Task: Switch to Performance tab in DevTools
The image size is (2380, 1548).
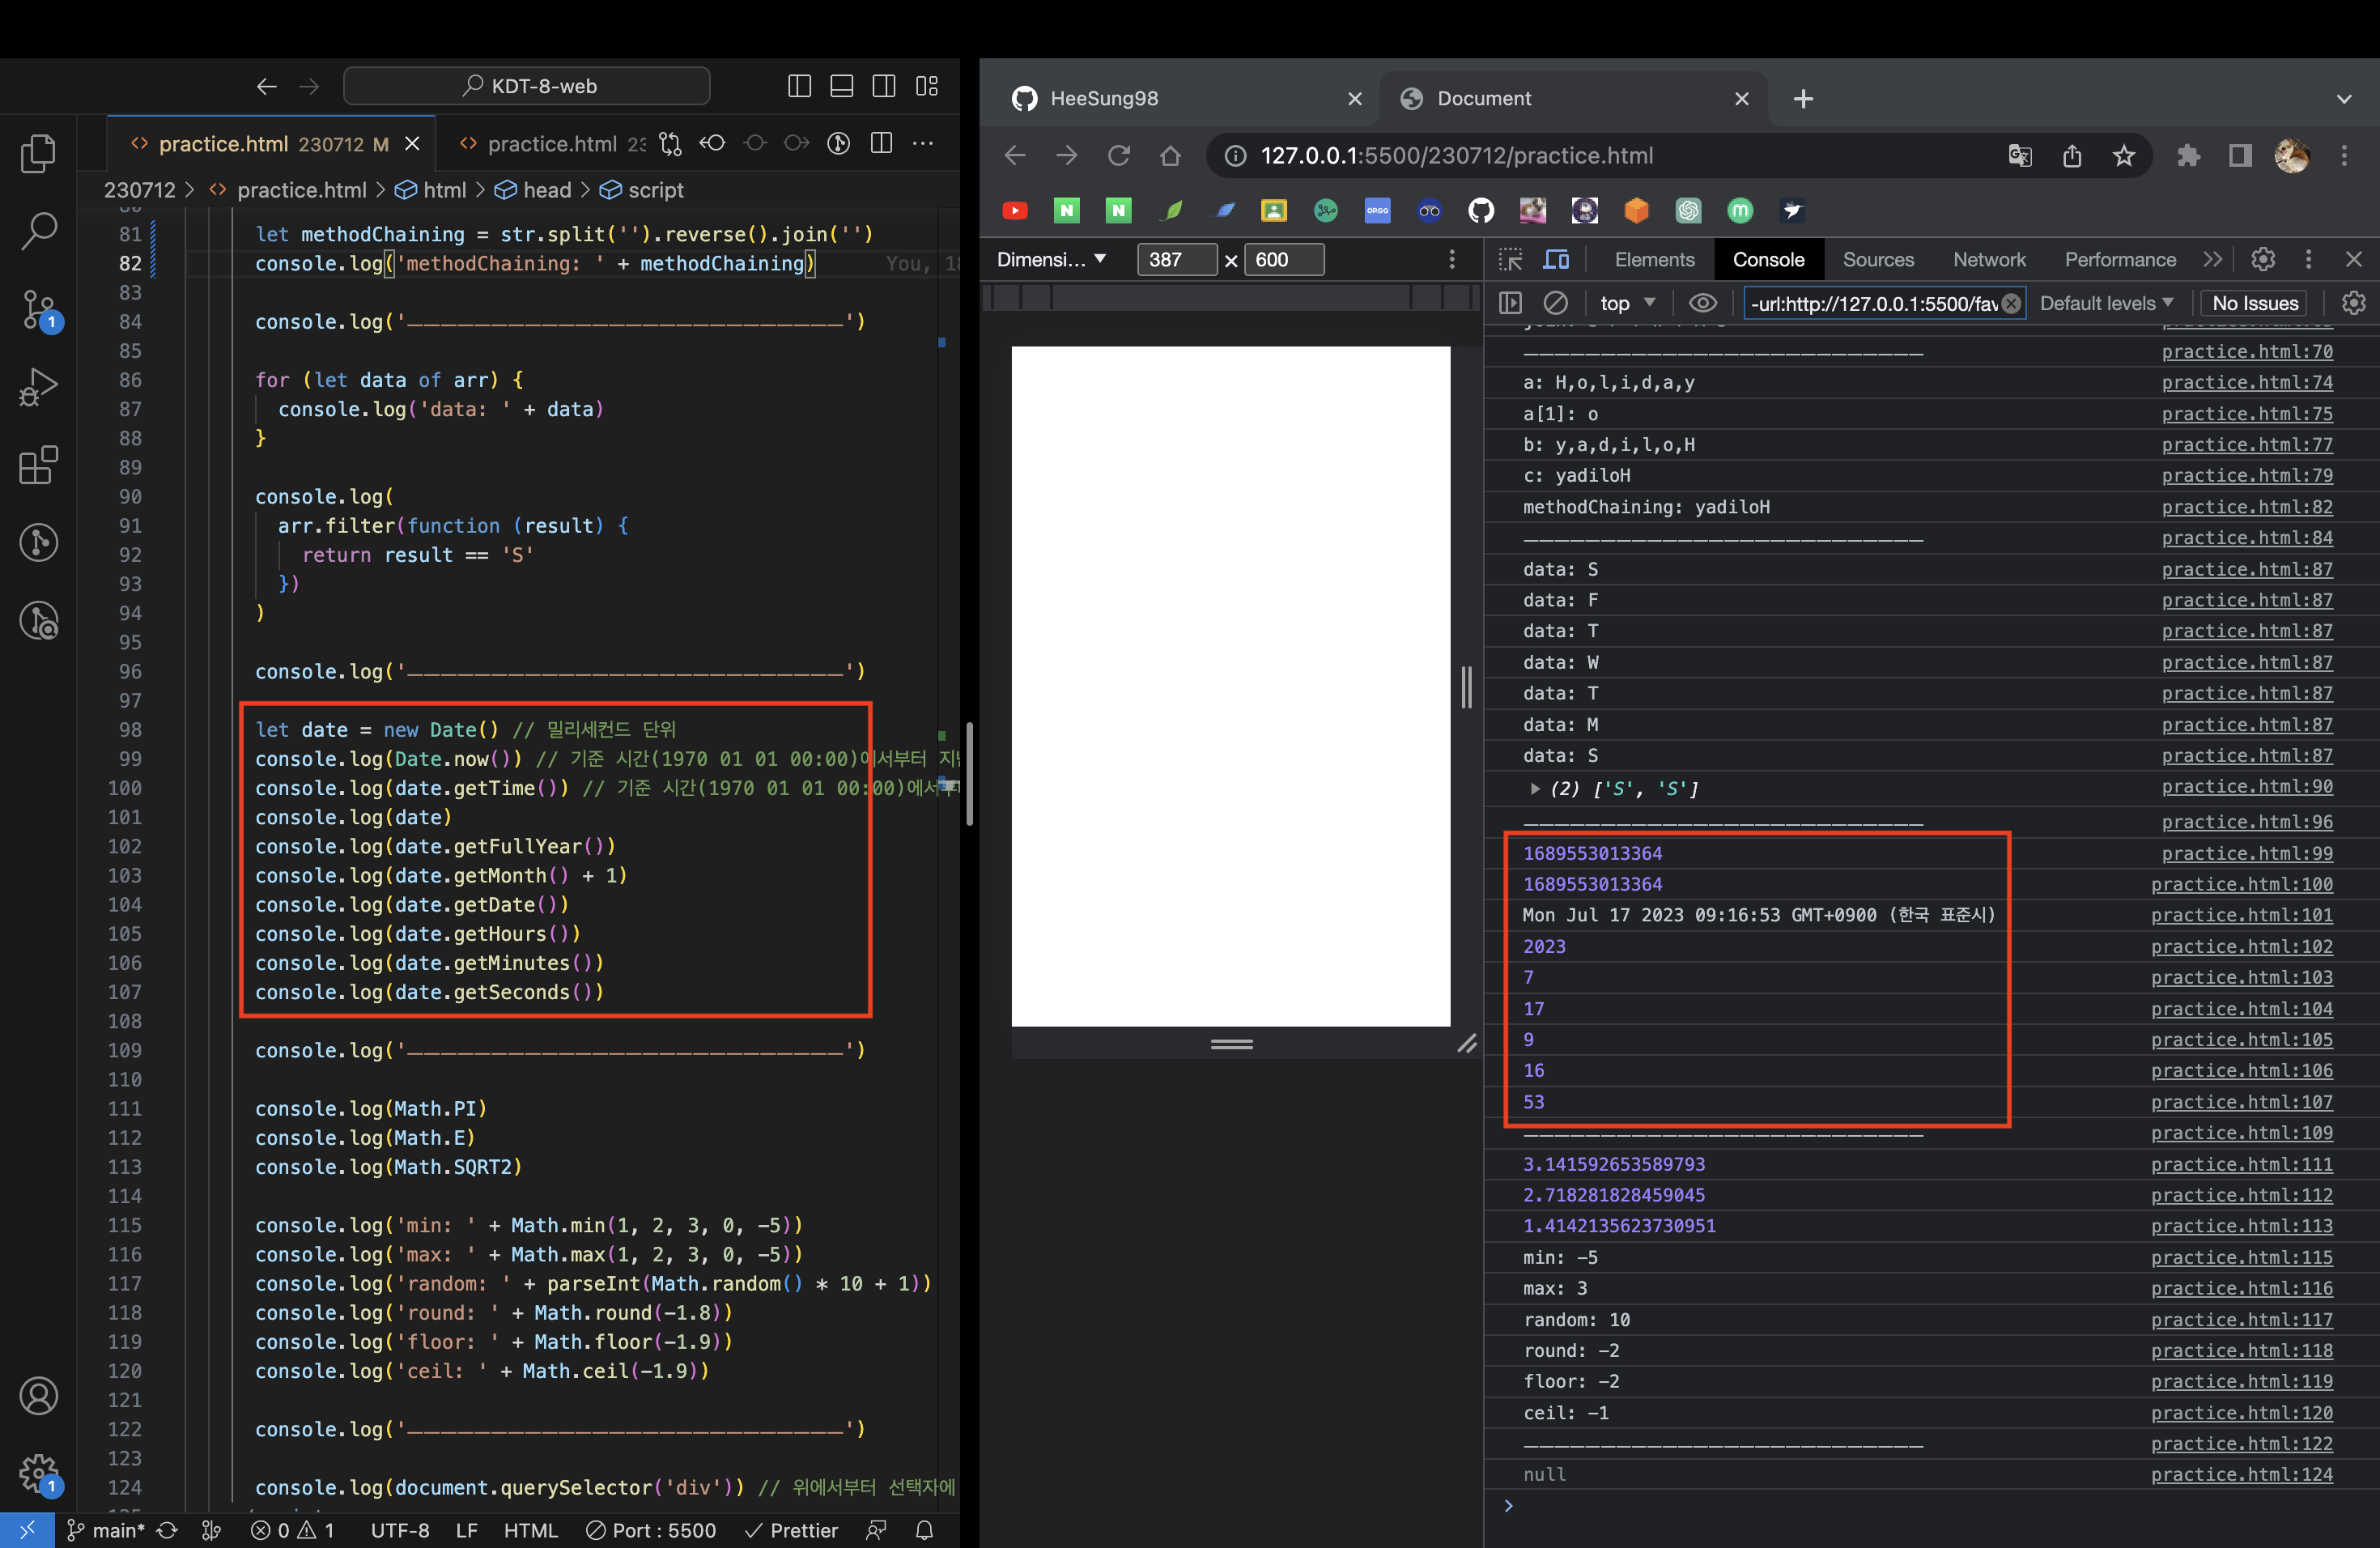Action: tap(2119, 259)
